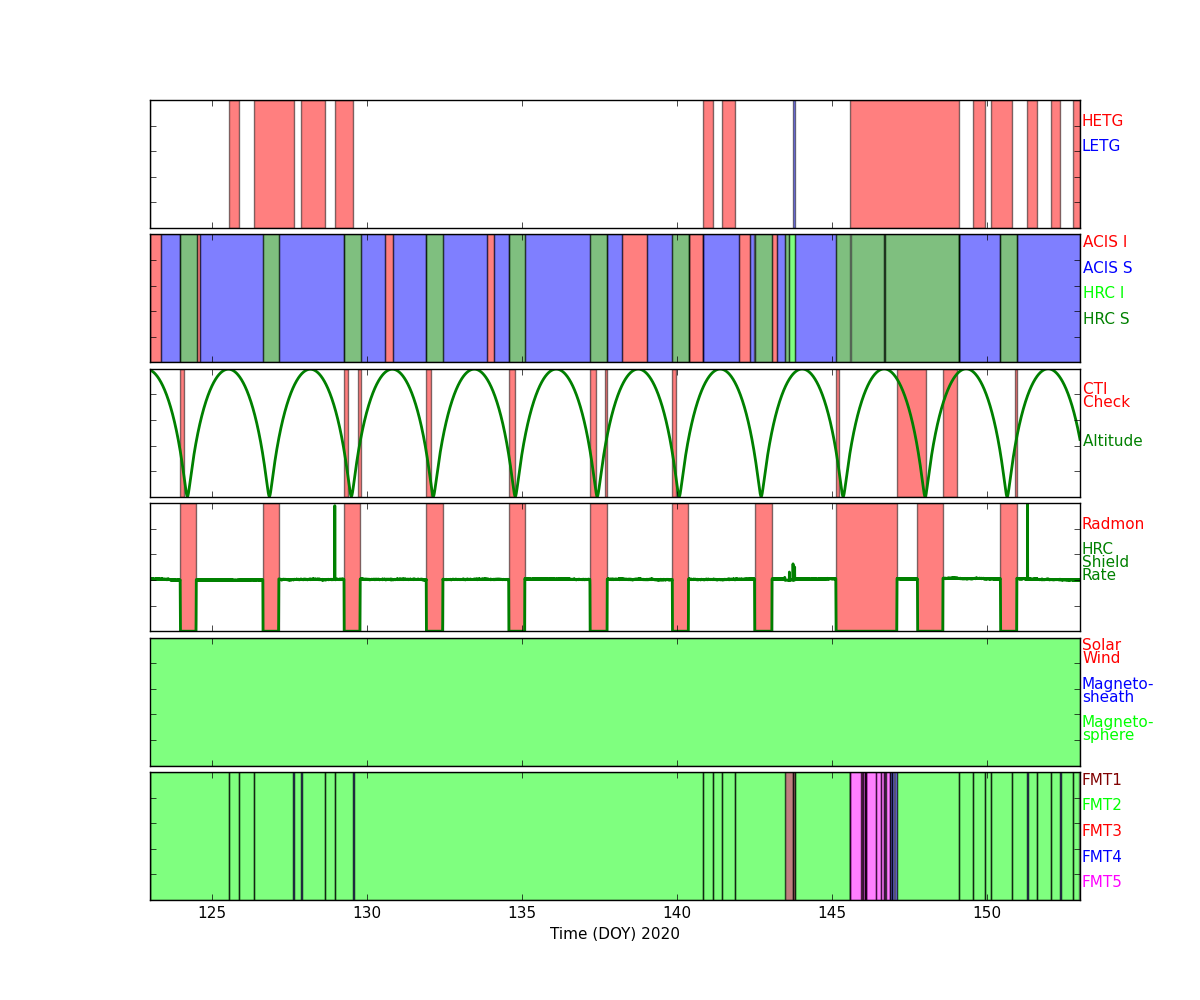
Task: Select the ACIS I legend label
Action: pyautogui.click(x=1104, y=242)
